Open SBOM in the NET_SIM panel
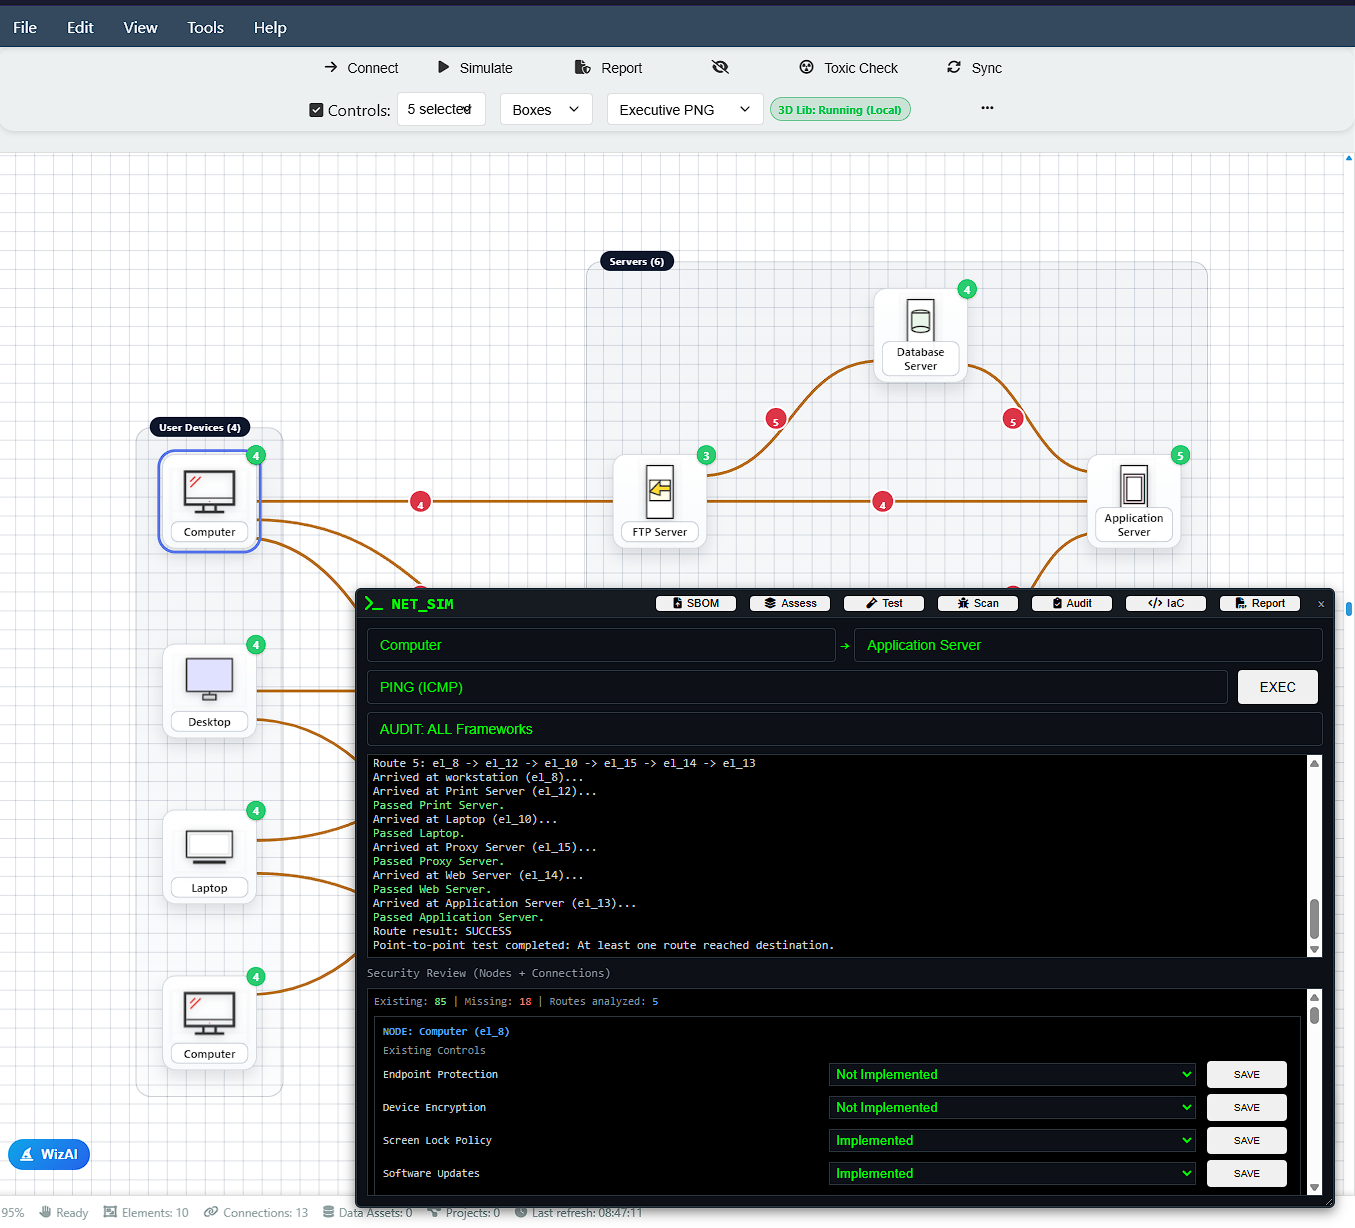 (695, 603)
